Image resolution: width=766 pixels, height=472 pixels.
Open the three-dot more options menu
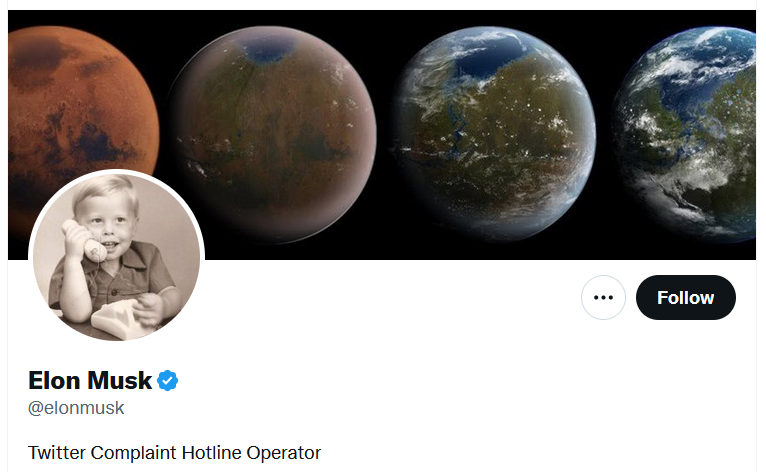[x=603, y=298]
